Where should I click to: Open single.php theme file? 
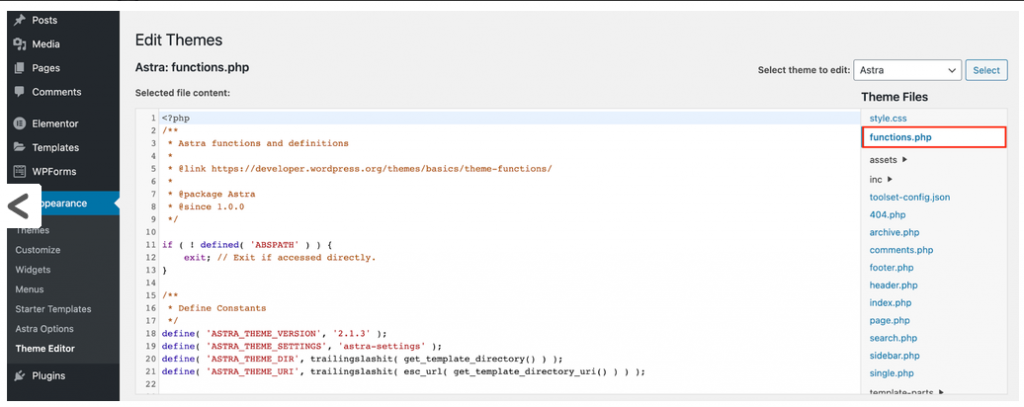[891, 373]
